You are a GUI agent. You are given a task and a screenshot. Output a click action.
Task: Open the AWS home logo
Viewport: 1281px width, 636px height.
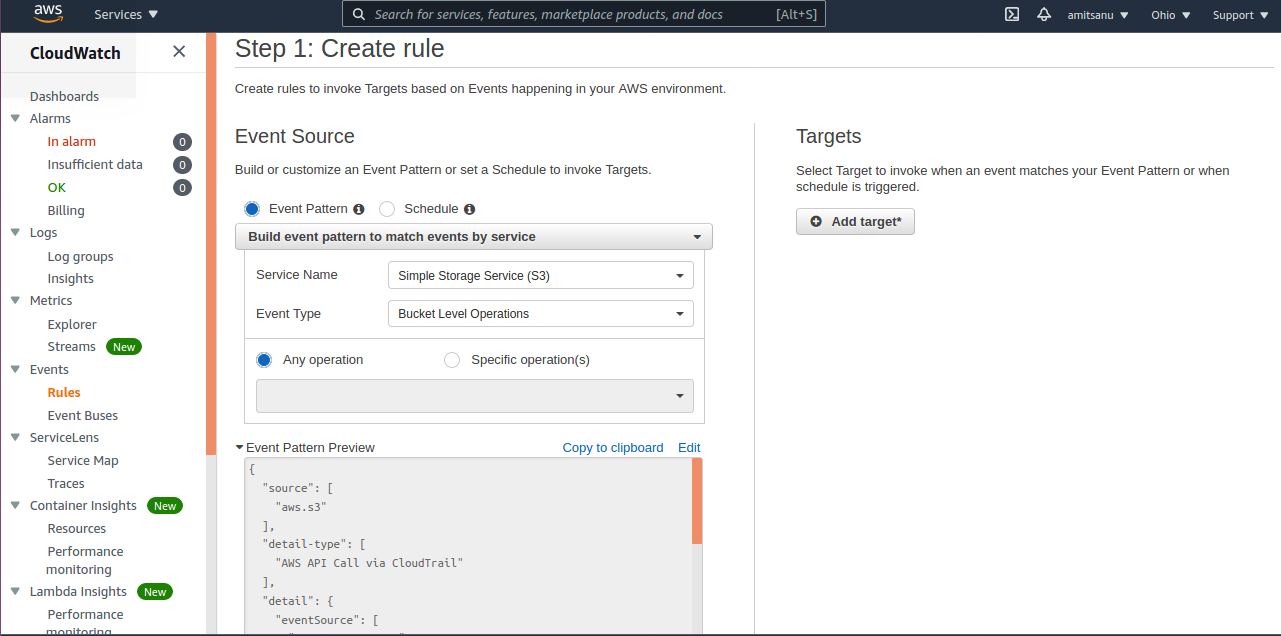(x=48, y=14)
